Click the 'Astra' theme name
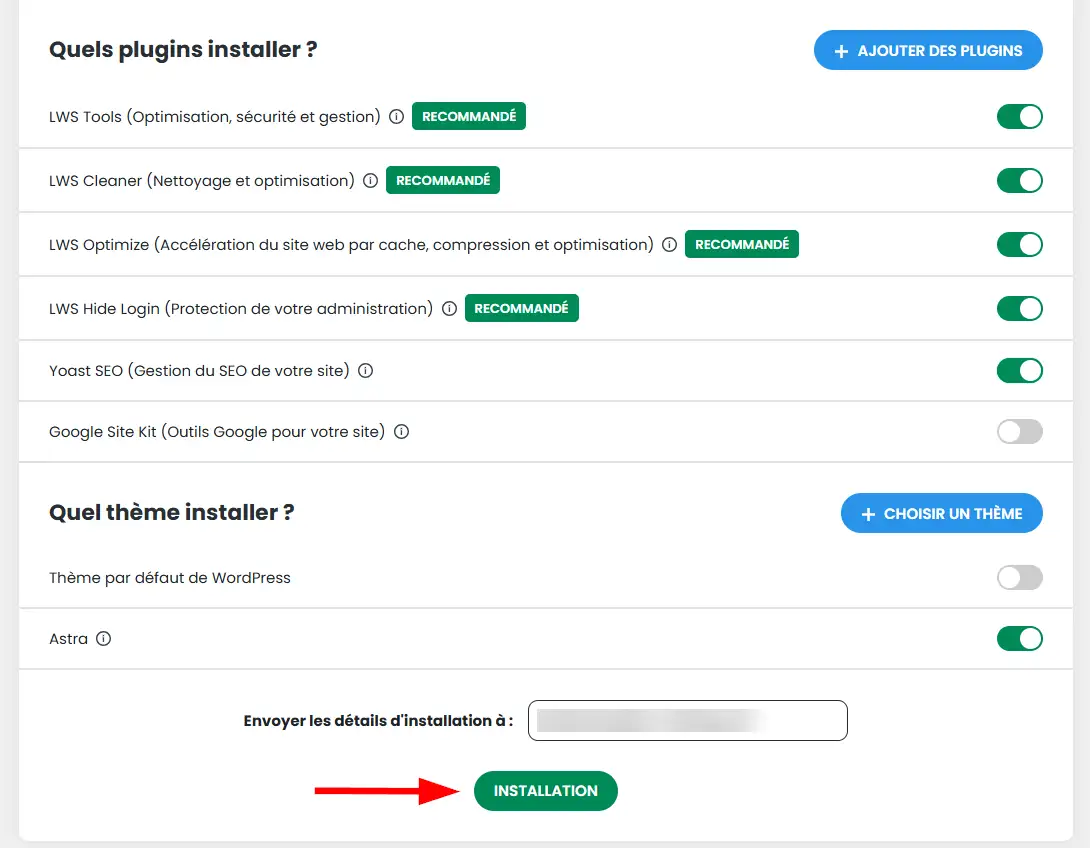 (68, 639)
